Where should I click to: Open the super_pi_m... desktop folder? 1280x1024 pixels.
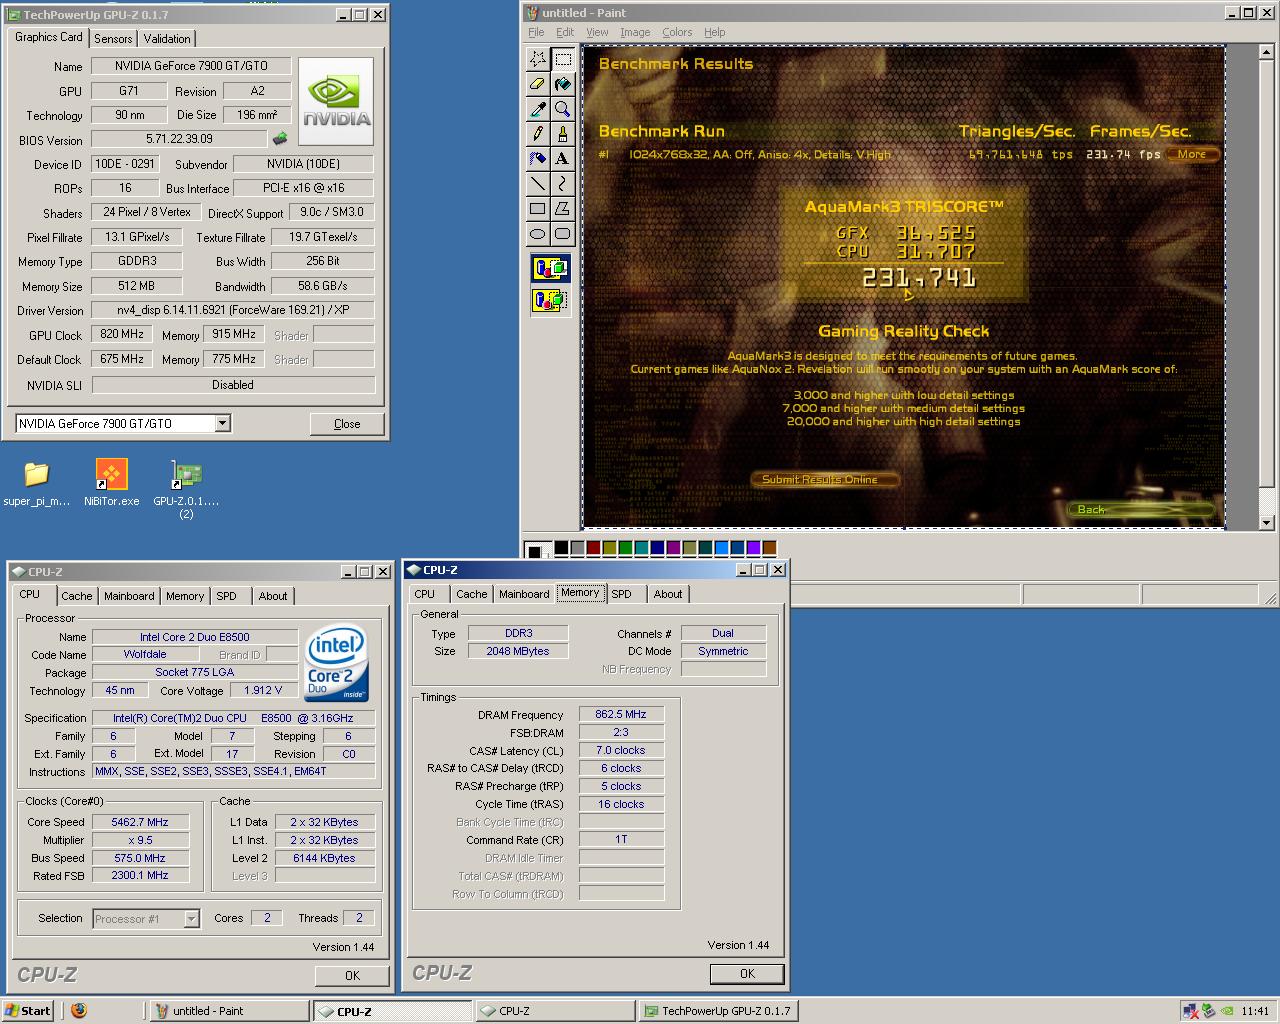37,483
